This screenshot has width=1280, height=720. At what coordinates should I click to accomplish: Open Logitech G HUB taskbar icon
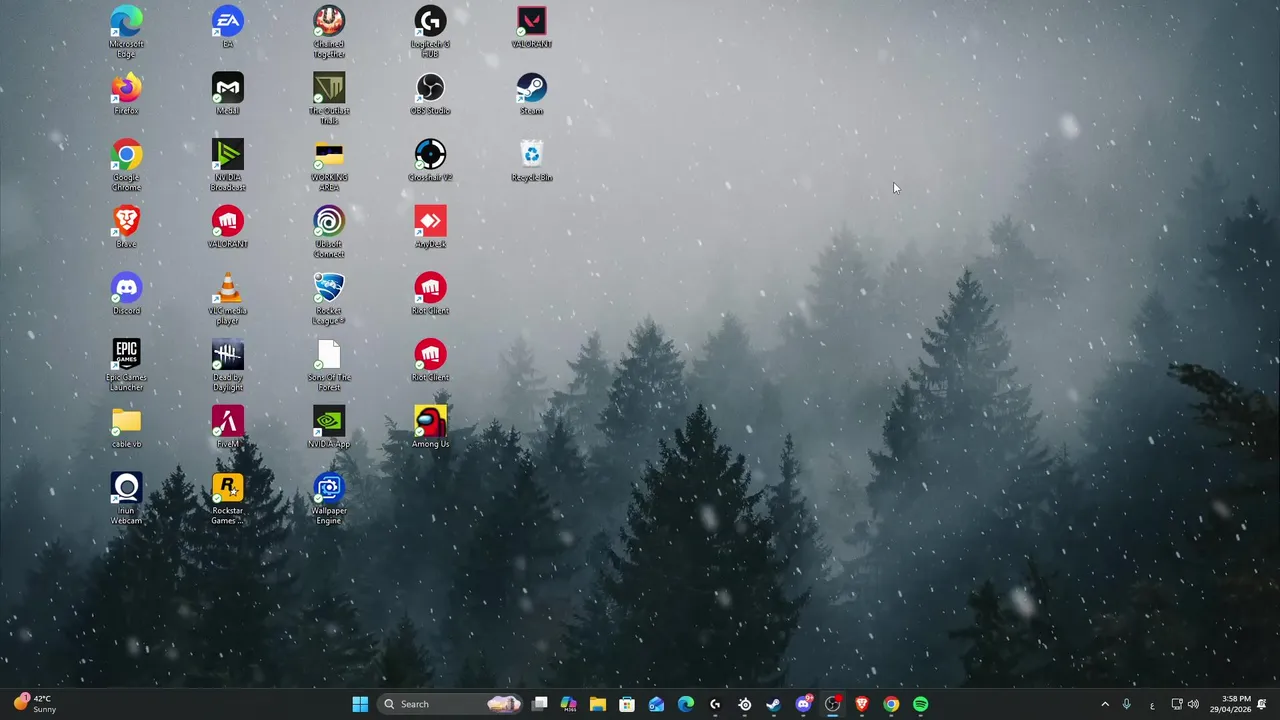click(x=715, y=704)
